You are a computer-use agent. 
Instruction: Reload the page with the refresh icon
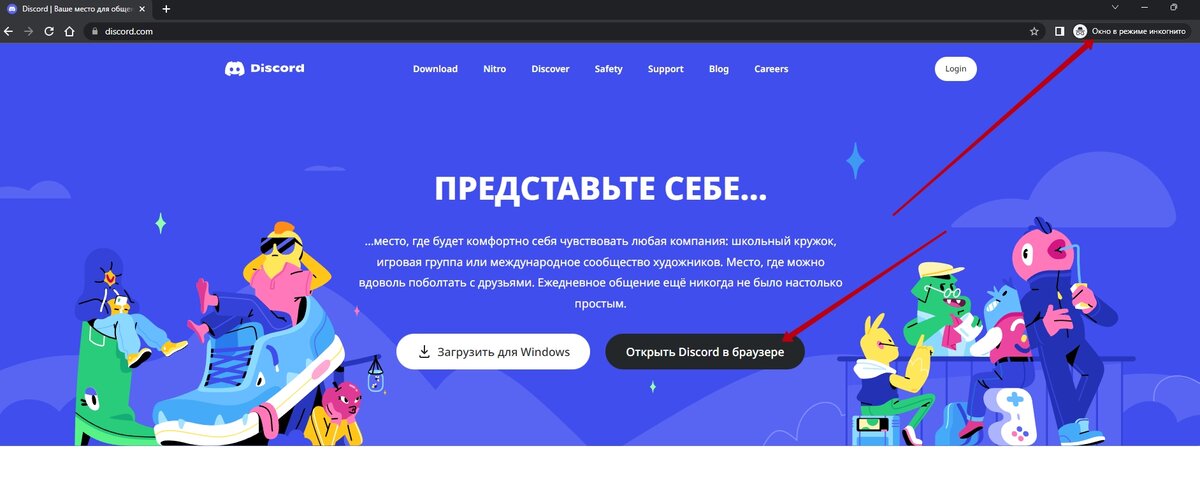click(x=49, y=31)
